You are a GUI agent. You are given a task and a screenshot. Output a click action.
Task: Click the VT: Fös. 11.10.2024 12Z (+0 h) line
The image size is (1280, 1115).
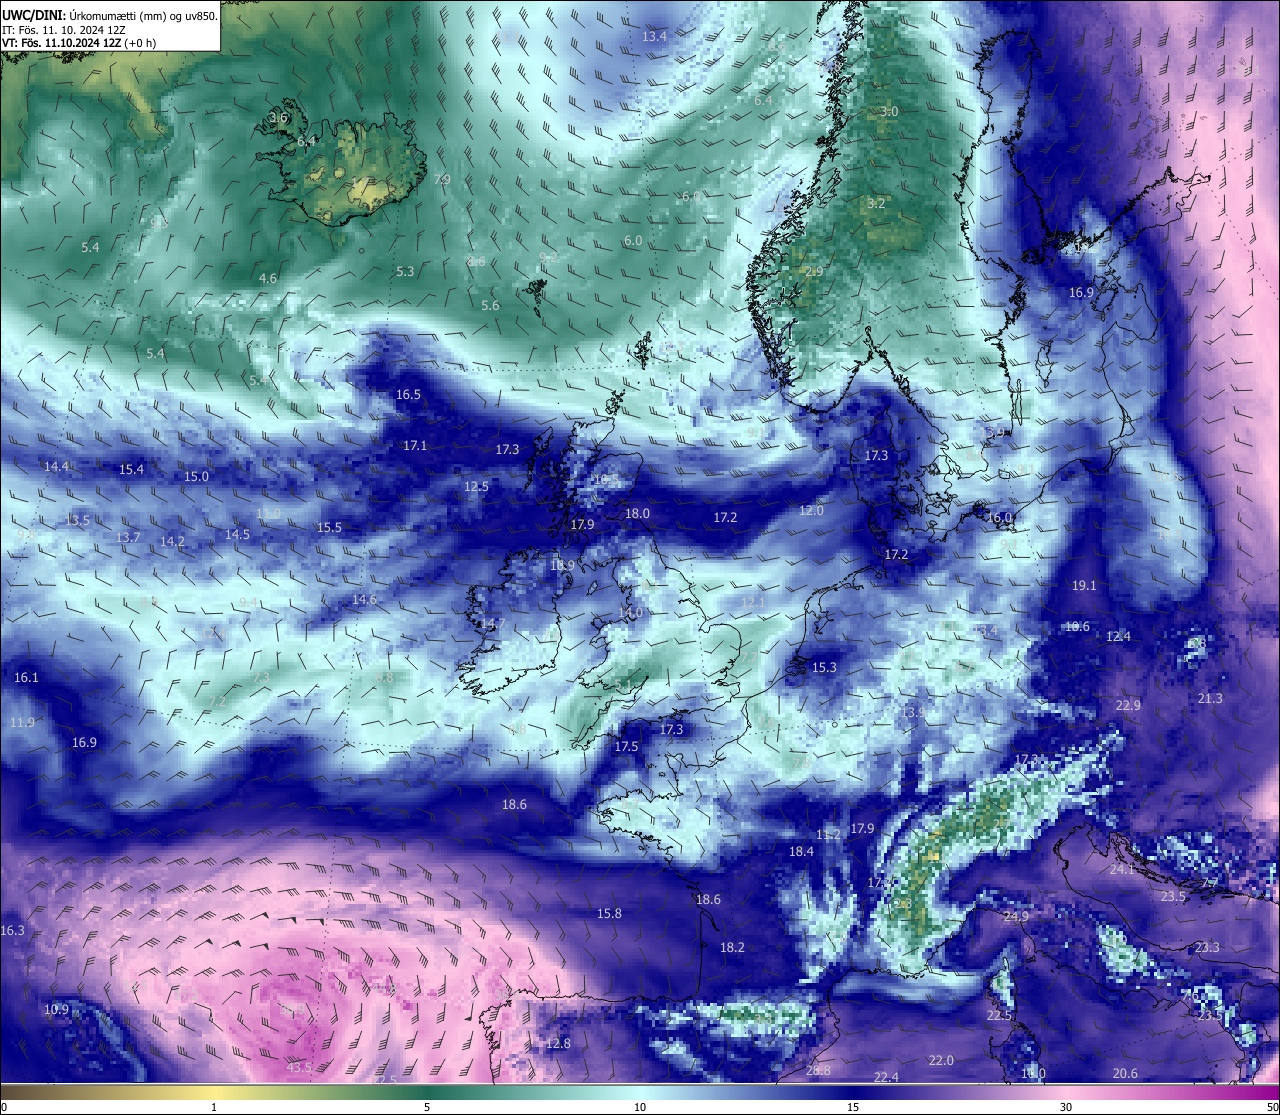click(x=79, y=43)
